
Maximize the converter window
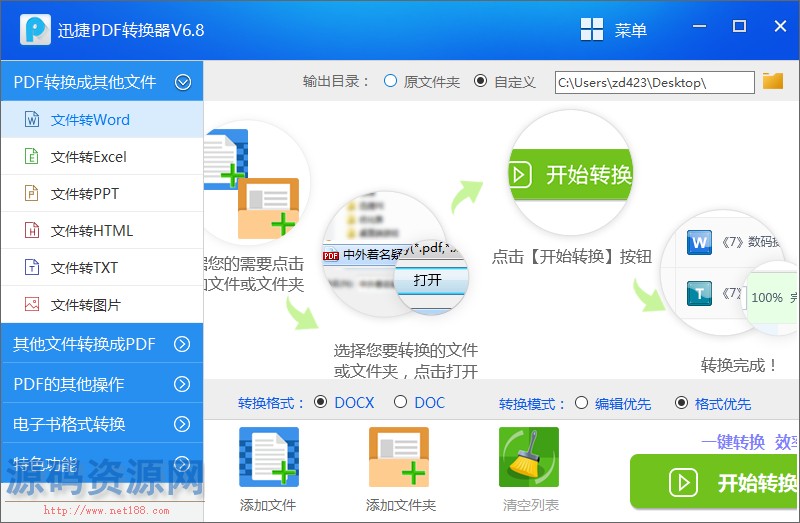click(x=739, y=27)
